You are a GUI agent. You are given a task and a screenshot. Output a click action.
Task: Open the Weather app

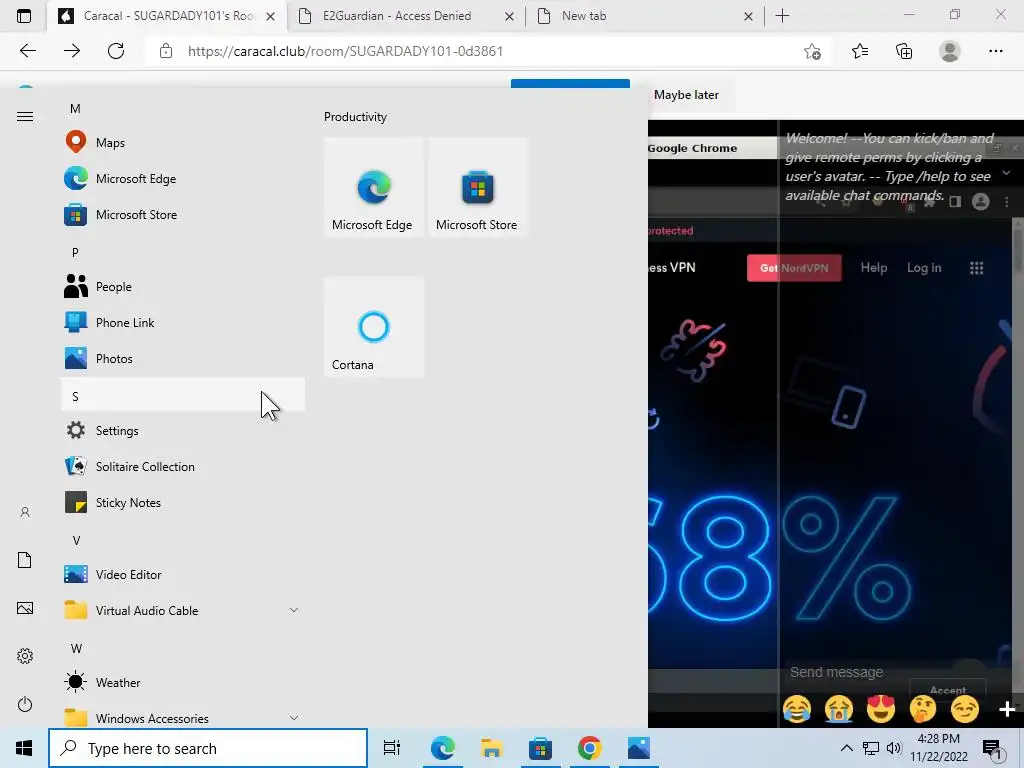[183, 682]
